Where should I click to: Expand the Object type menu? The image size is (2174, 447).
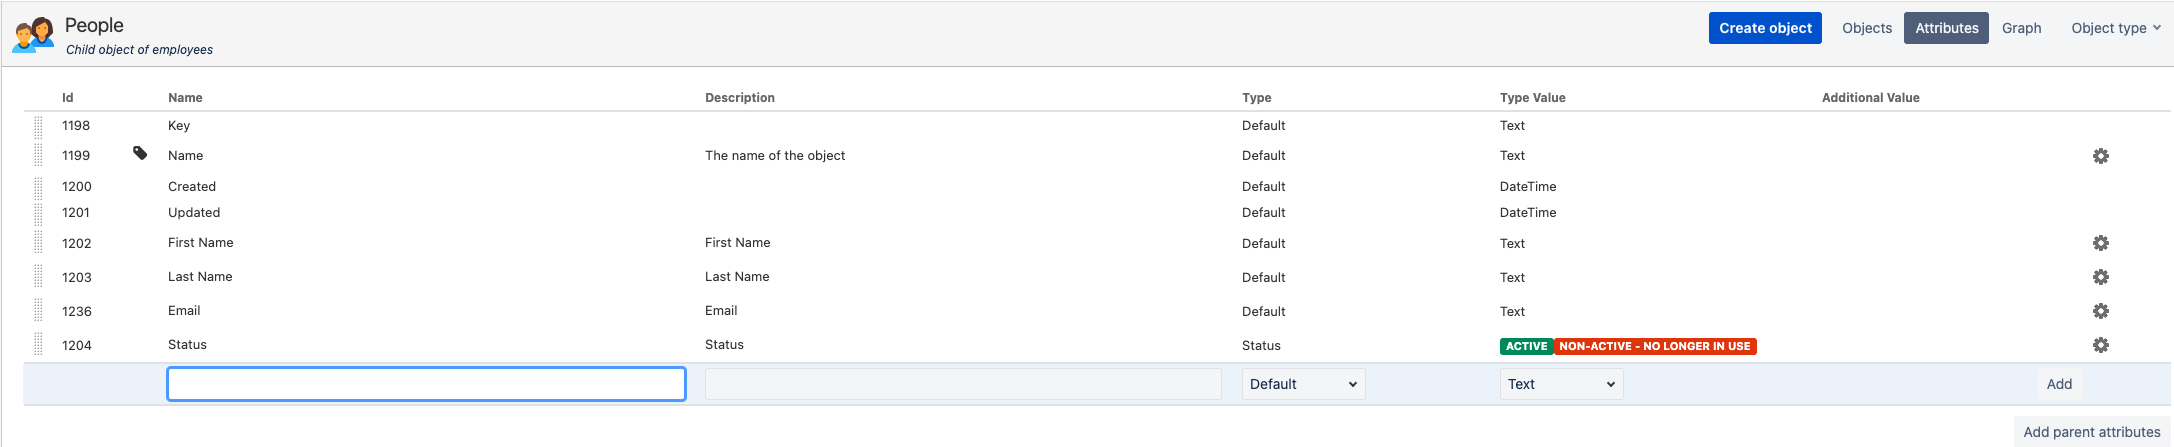(x=2115, y=28)
